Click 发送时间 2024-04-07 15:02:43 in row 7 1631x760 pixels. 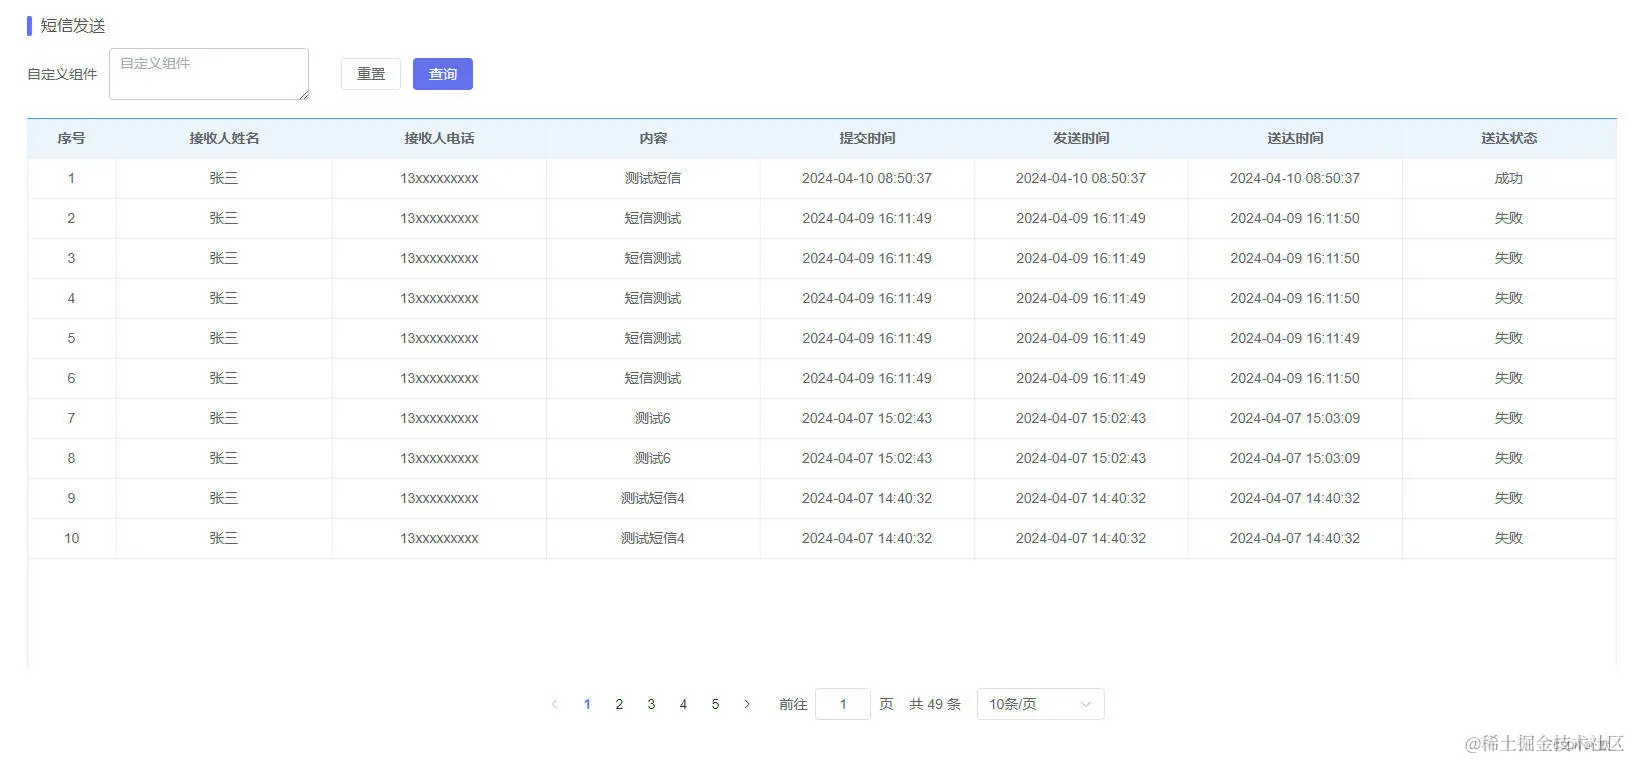pos(1081,418)
